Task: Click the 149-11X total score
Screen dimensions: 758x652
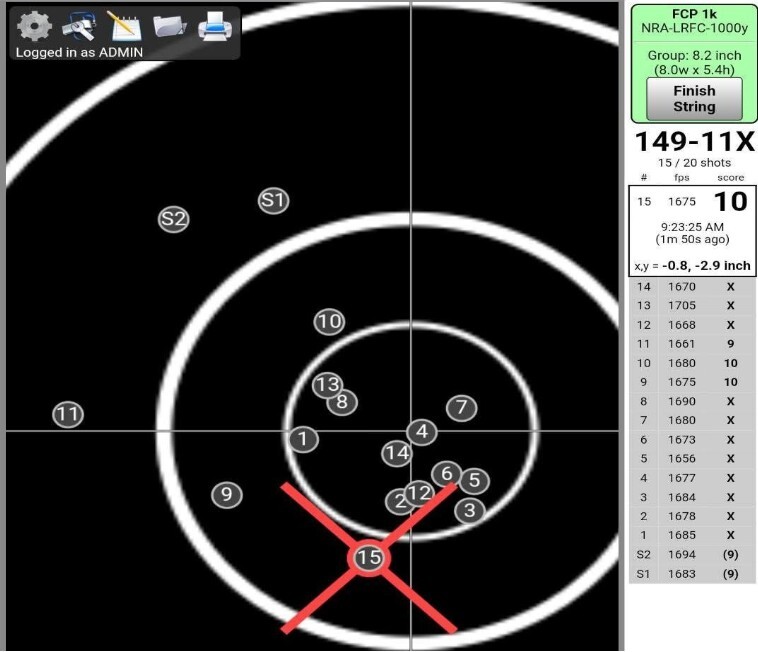Action: click(694, 143)
